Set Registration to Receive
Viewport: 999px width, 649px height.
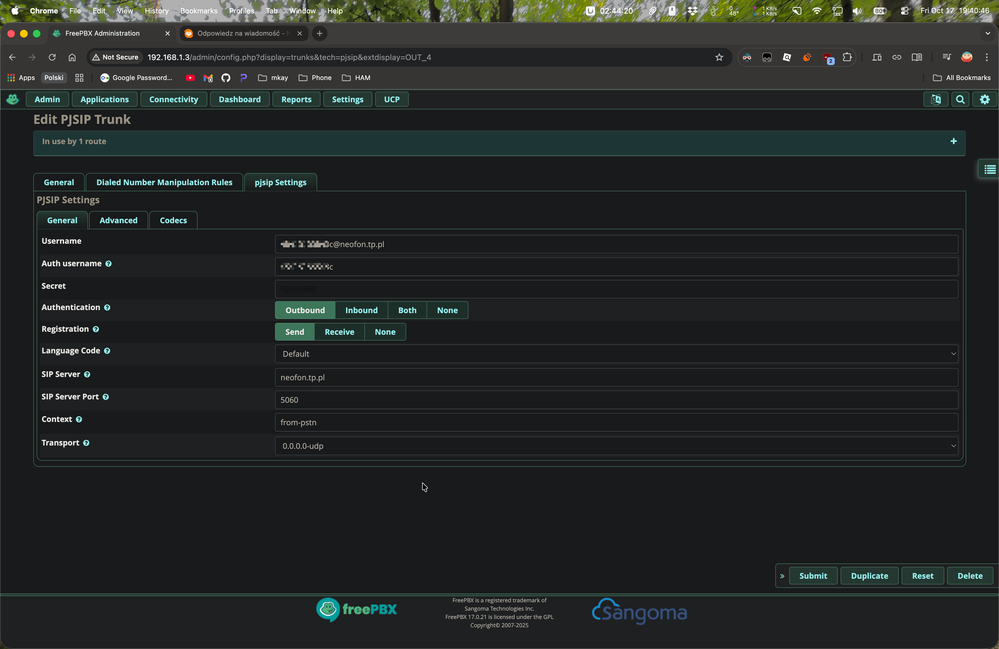pos(339,332)
